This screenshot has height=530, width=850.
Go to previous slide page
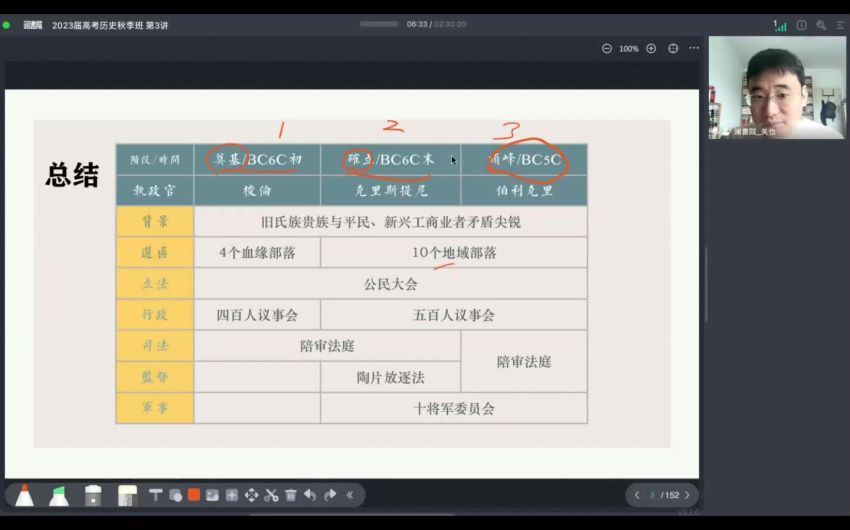click(x=637, y=495)
